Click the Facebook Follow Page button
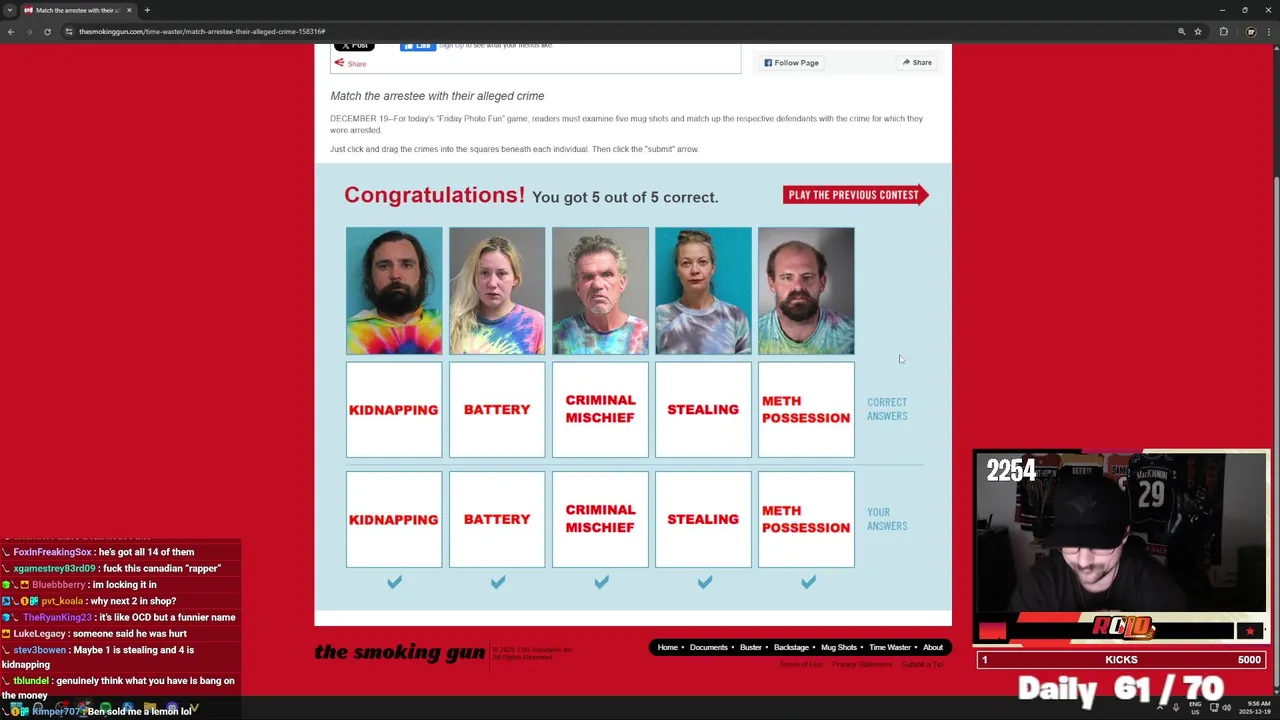This screenshot has width=1280, height=720. (x=791, y=63)
